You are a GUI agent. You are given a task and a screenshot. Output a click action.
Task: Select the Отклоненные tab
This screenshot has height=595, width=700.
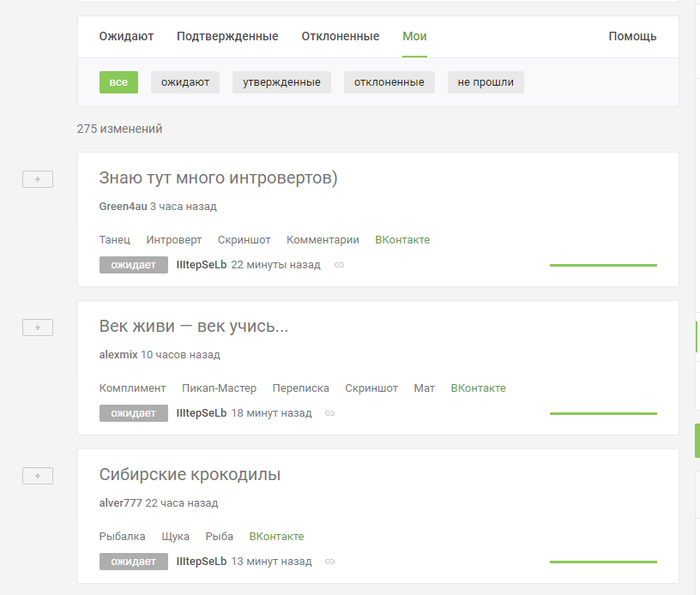340,36
